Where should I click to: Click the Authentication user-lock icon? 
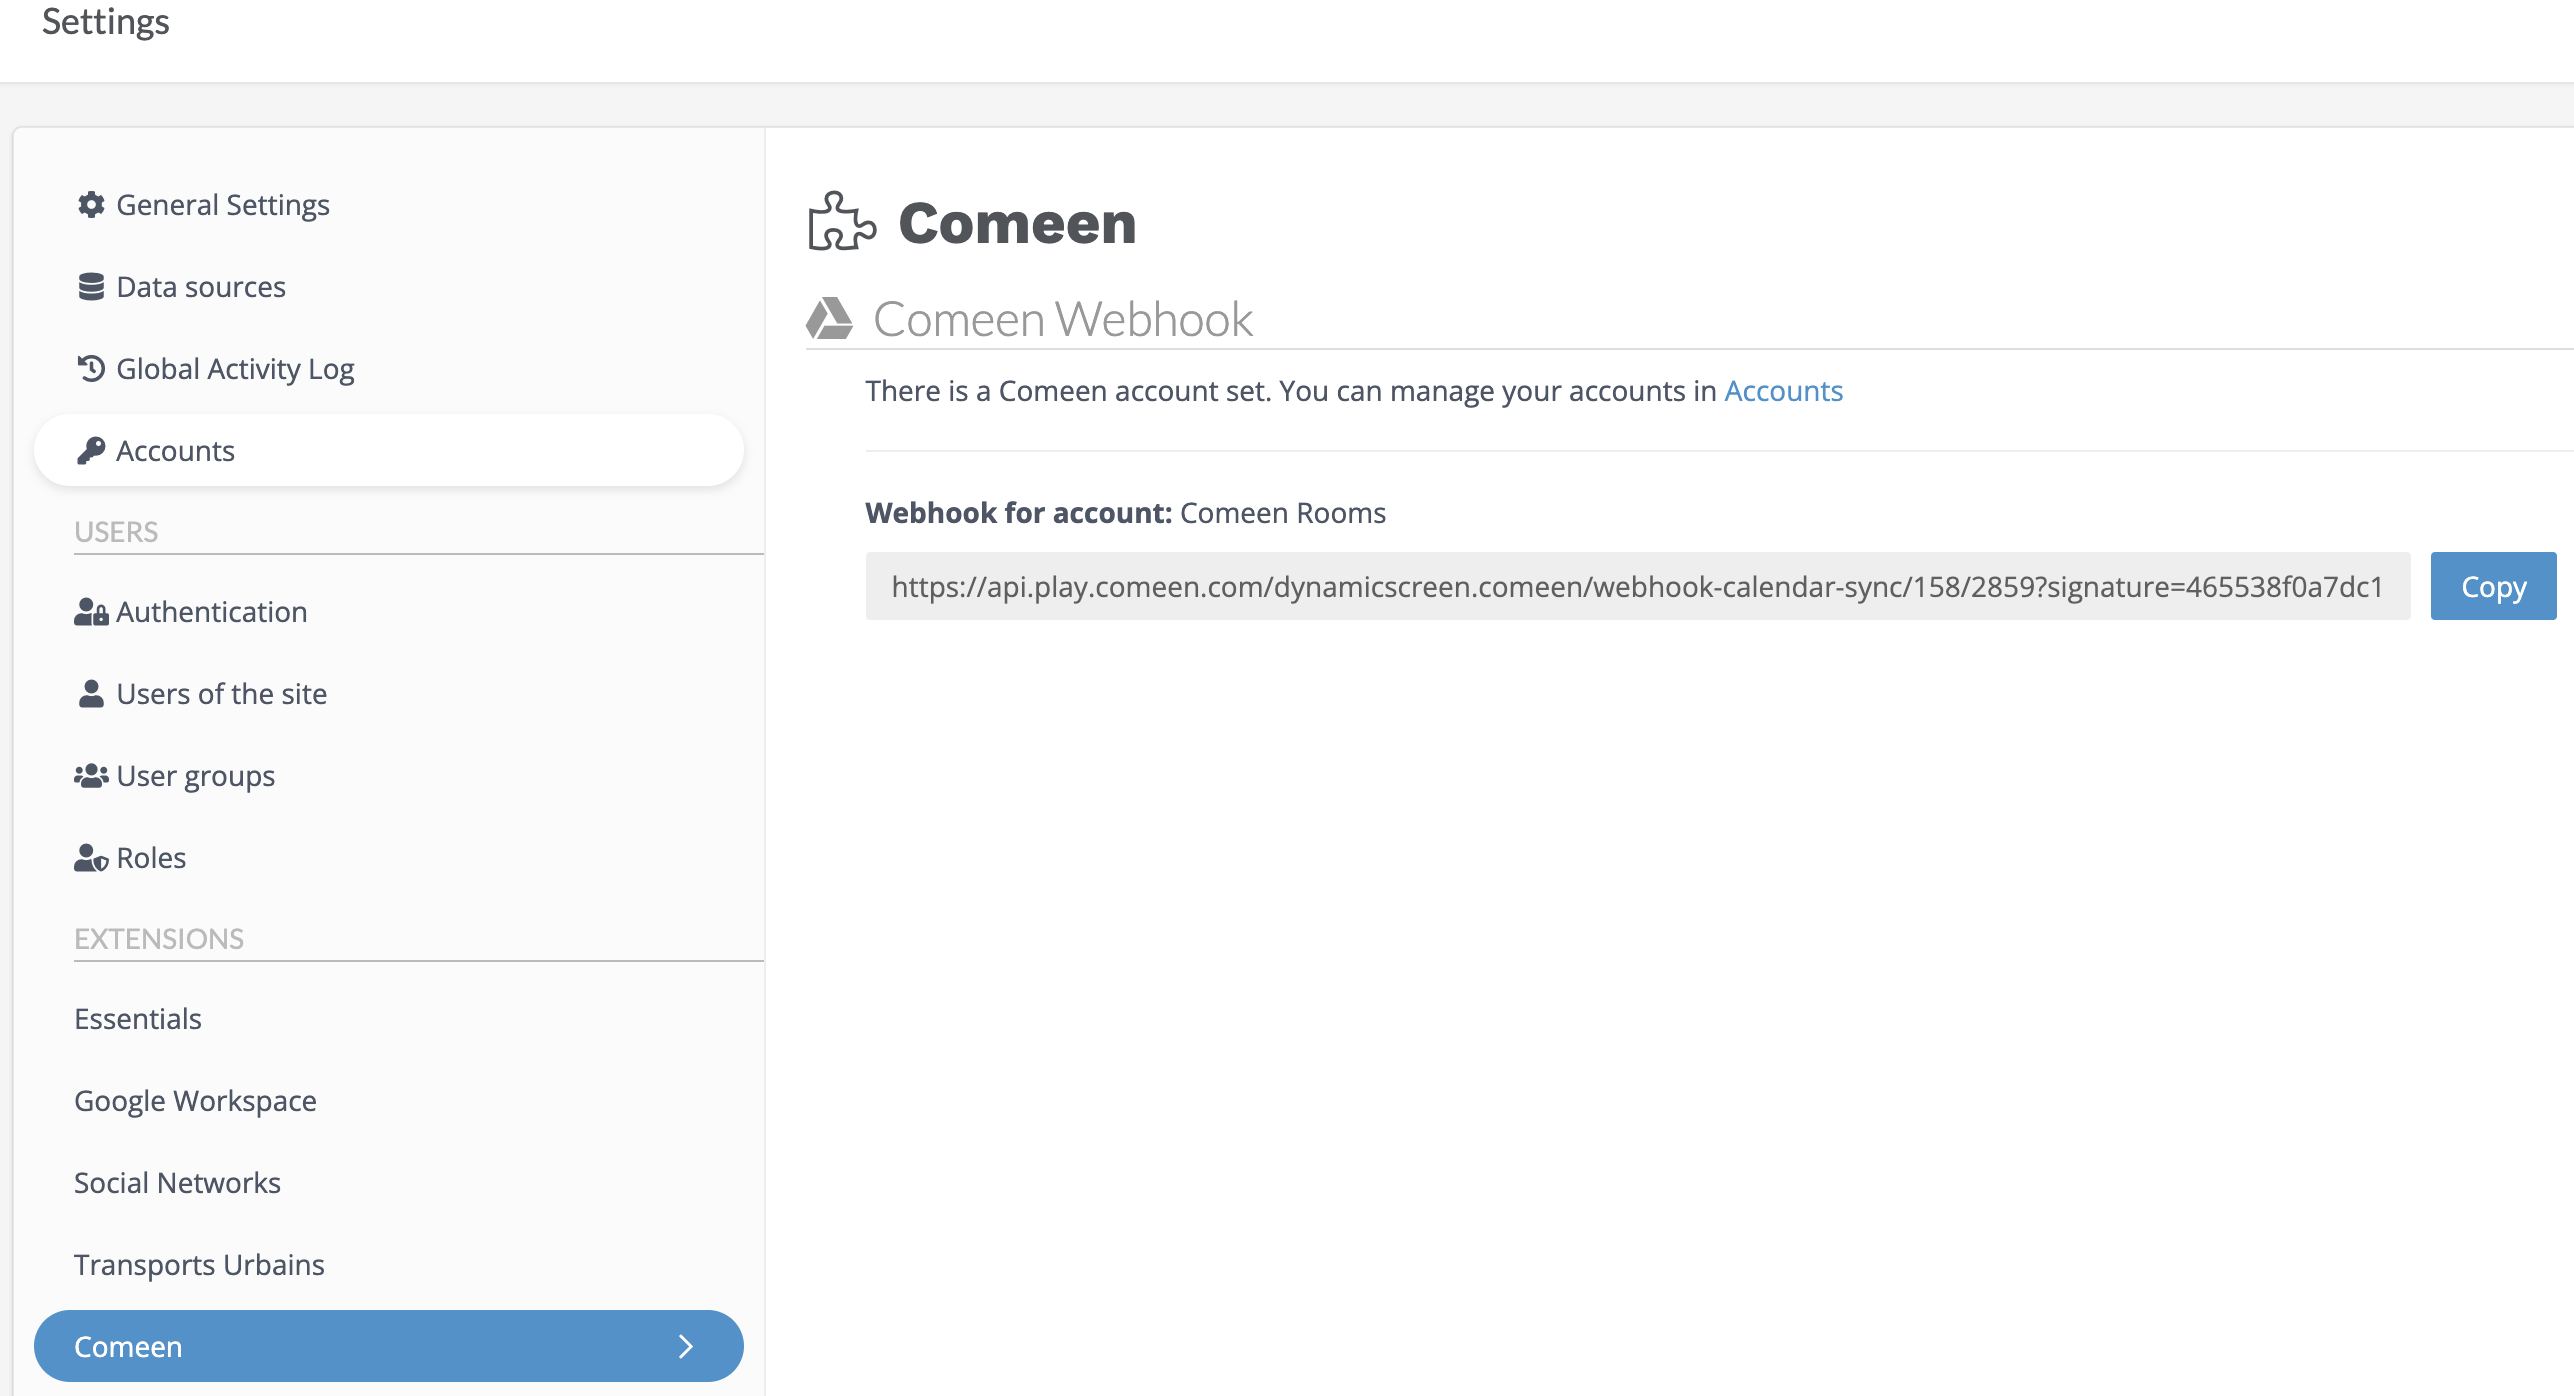pyautogui.click(x=91, y=612)
